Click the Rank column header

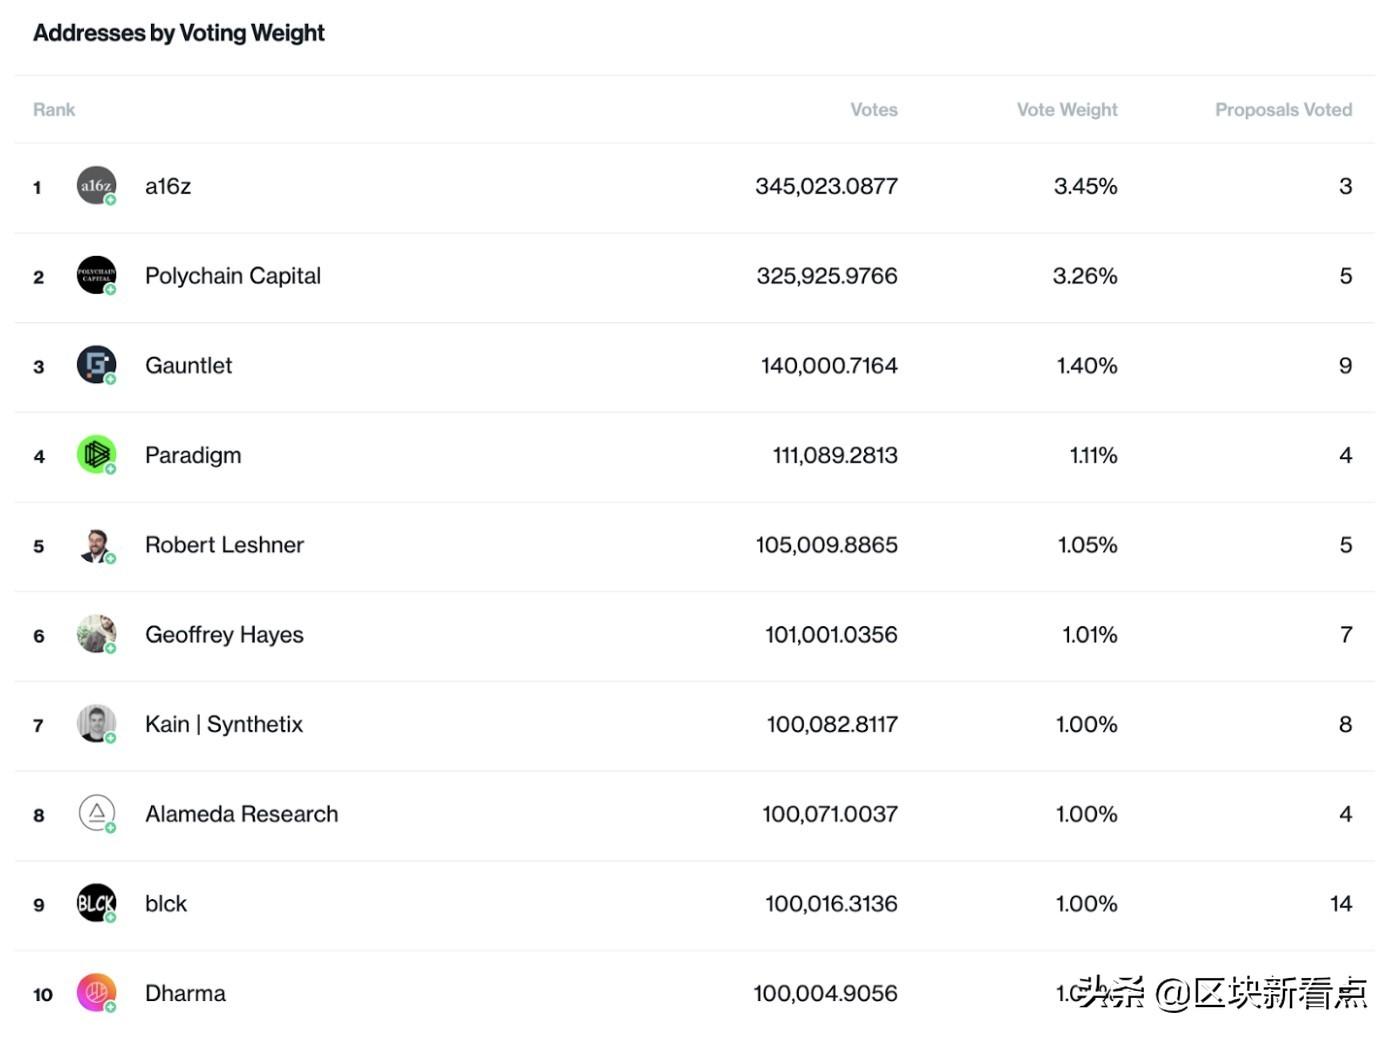[54, 110]
